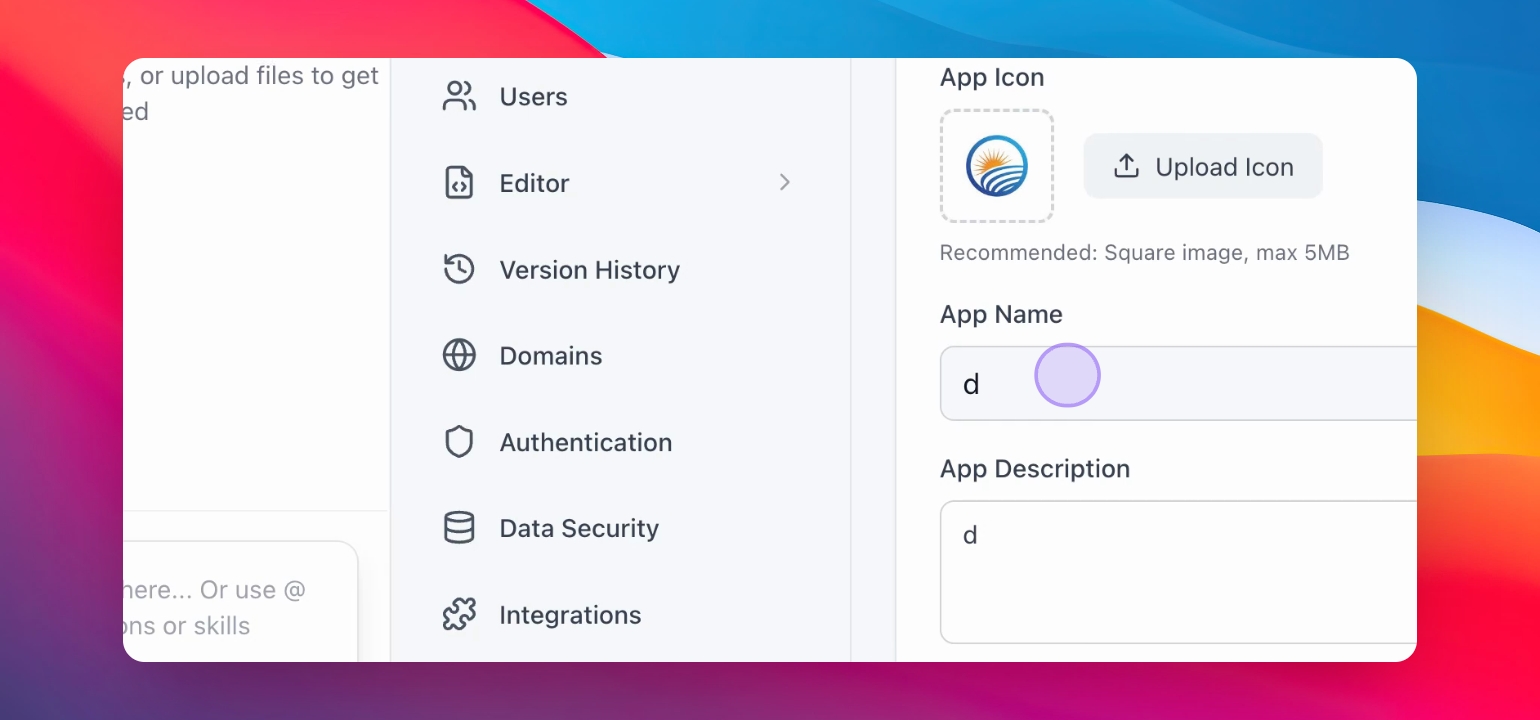Navigate to Integrations section
Image resolution: width=1540 pixels, height=720 pixels.
570,615
